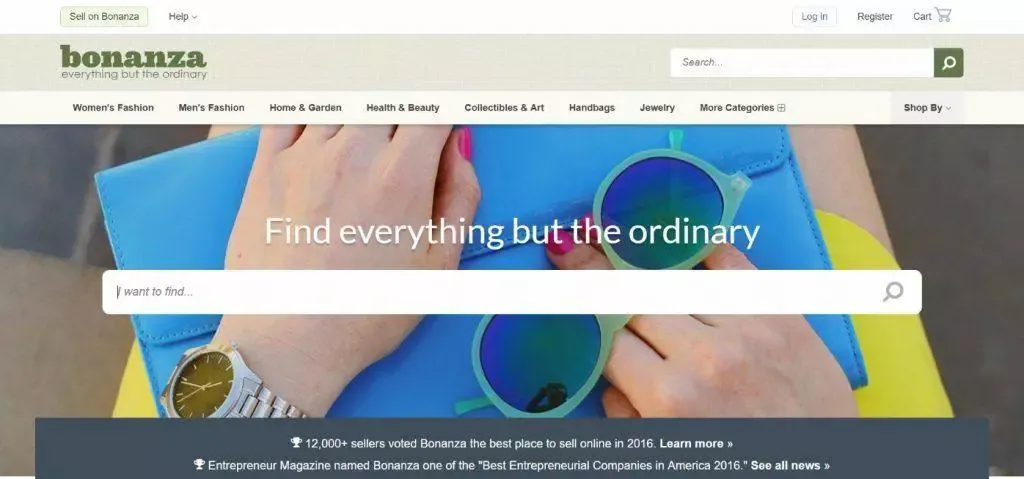Focus the 'I want to find...' search field

pyautogui.click(x=512, y=292)
